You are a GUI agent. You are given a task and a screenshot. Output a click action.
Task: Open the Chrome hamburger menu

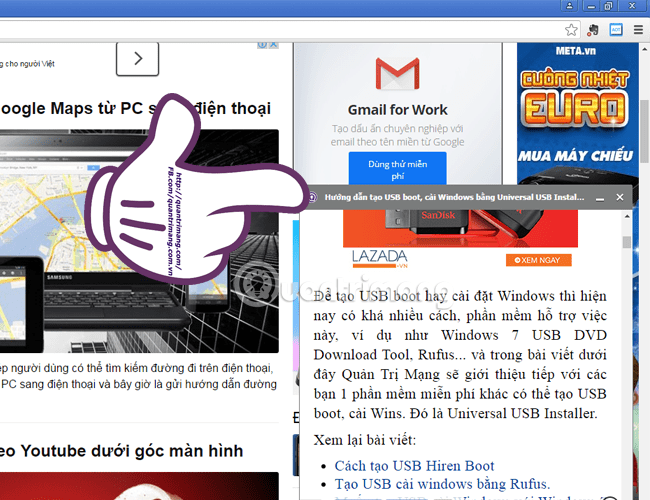click(638, 30)
